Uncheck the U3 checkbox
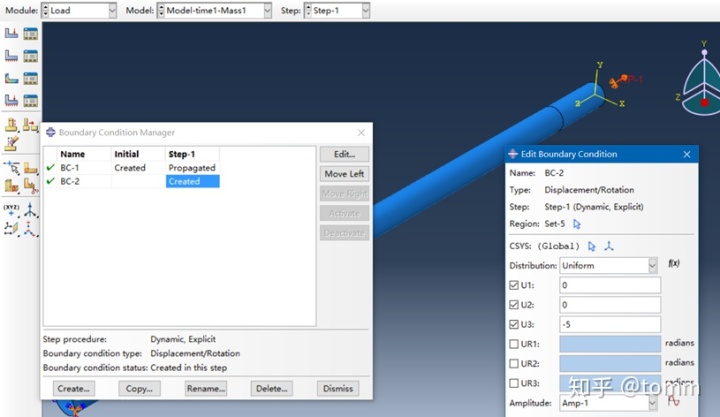The height and width of the screenshot is (417, 720). tap(514, 325)
